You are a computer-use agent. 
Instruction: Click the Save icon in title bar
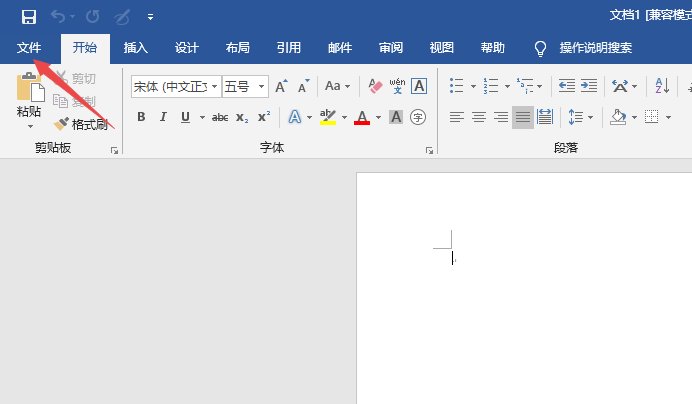tap(28, 16)
